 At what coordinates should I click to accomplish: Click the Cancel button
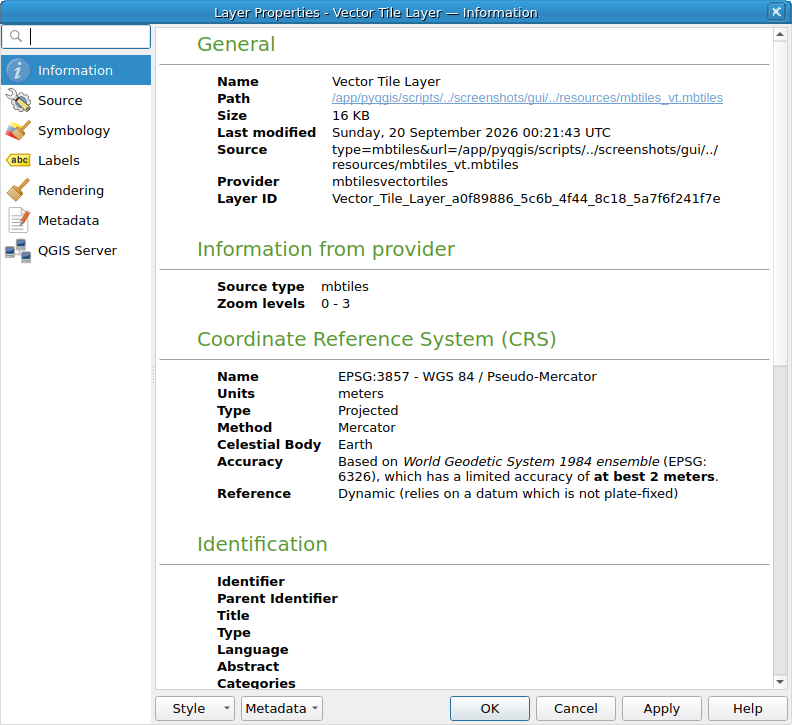[575, 708]
